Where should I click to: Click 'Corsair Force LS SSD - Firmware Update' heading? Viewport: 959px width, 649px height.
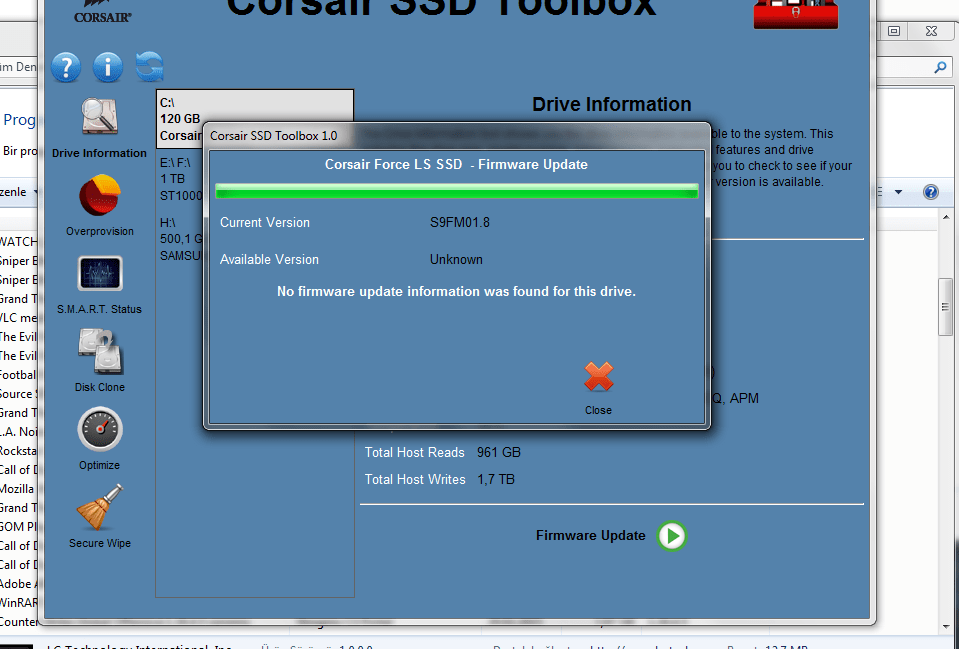(456, 165)
